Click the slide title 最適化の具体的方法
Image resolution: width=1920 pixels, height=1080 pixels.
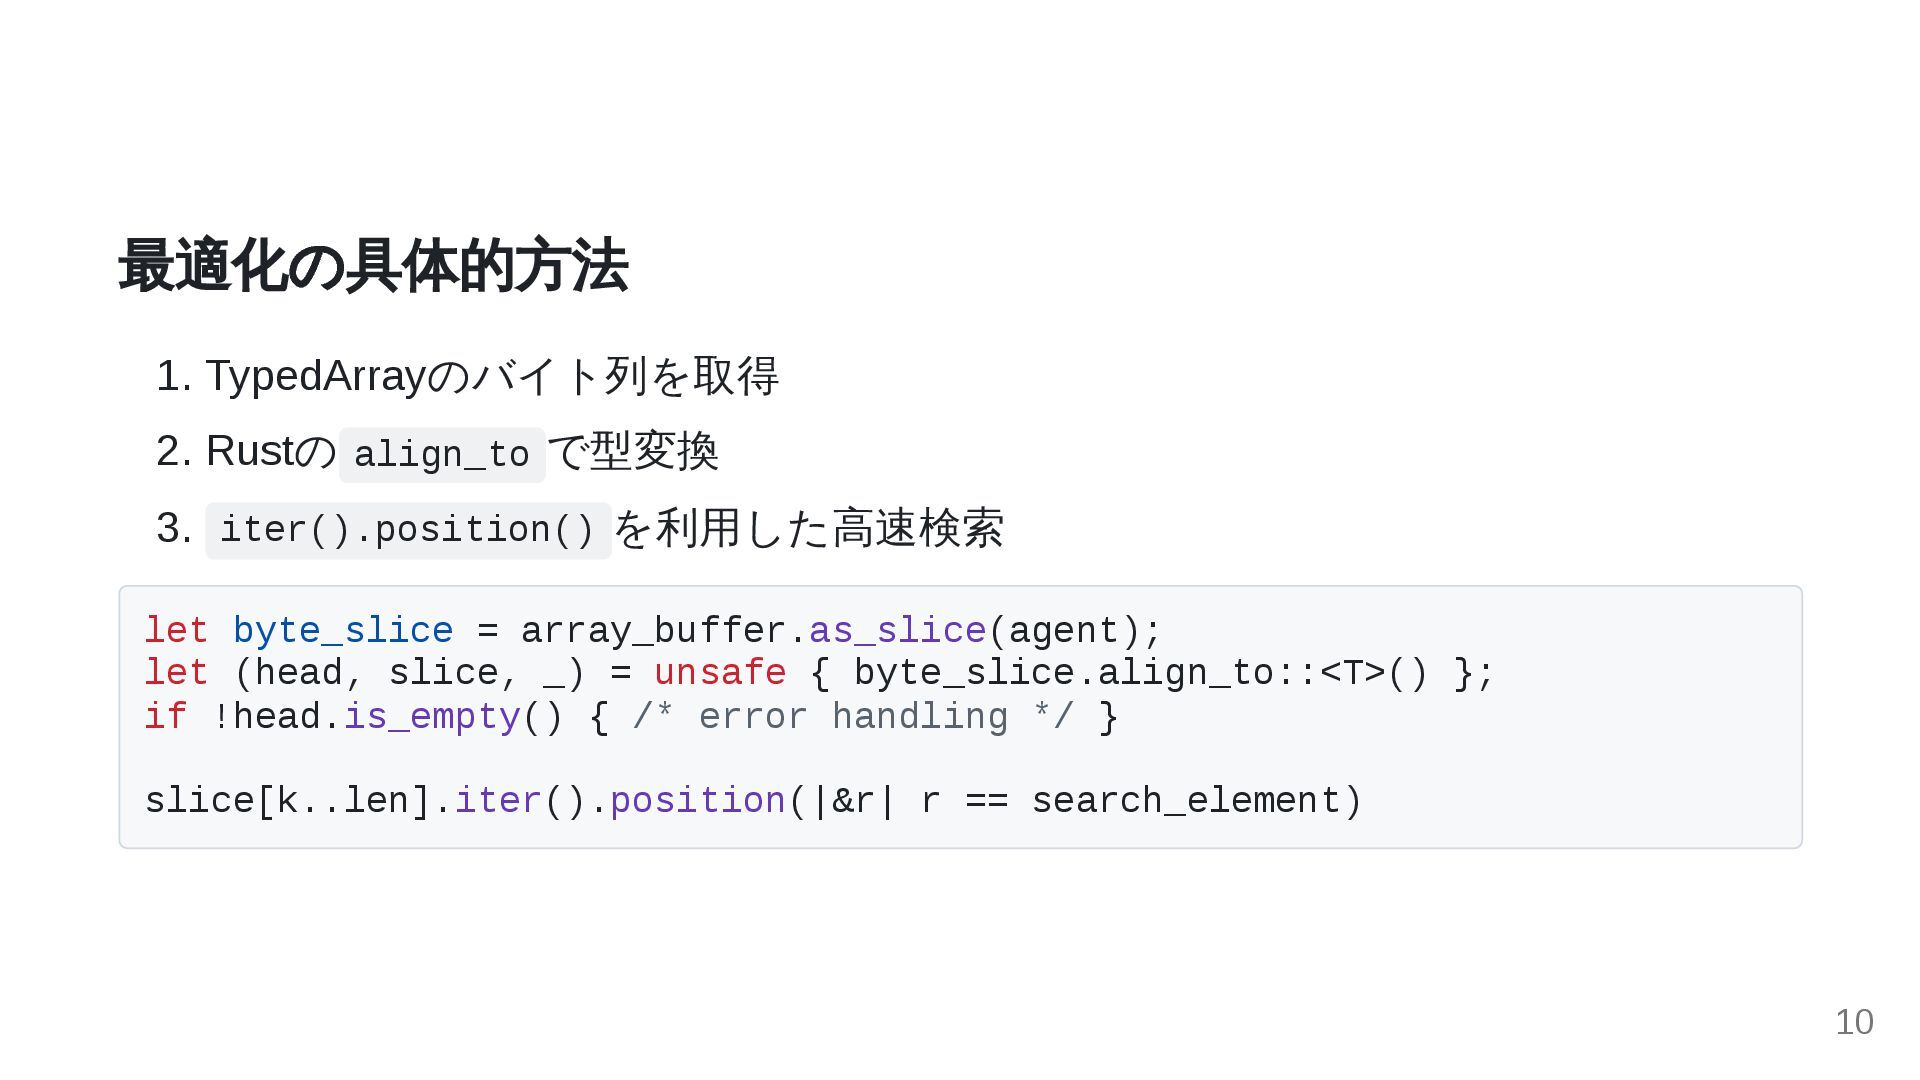(372, 266)
